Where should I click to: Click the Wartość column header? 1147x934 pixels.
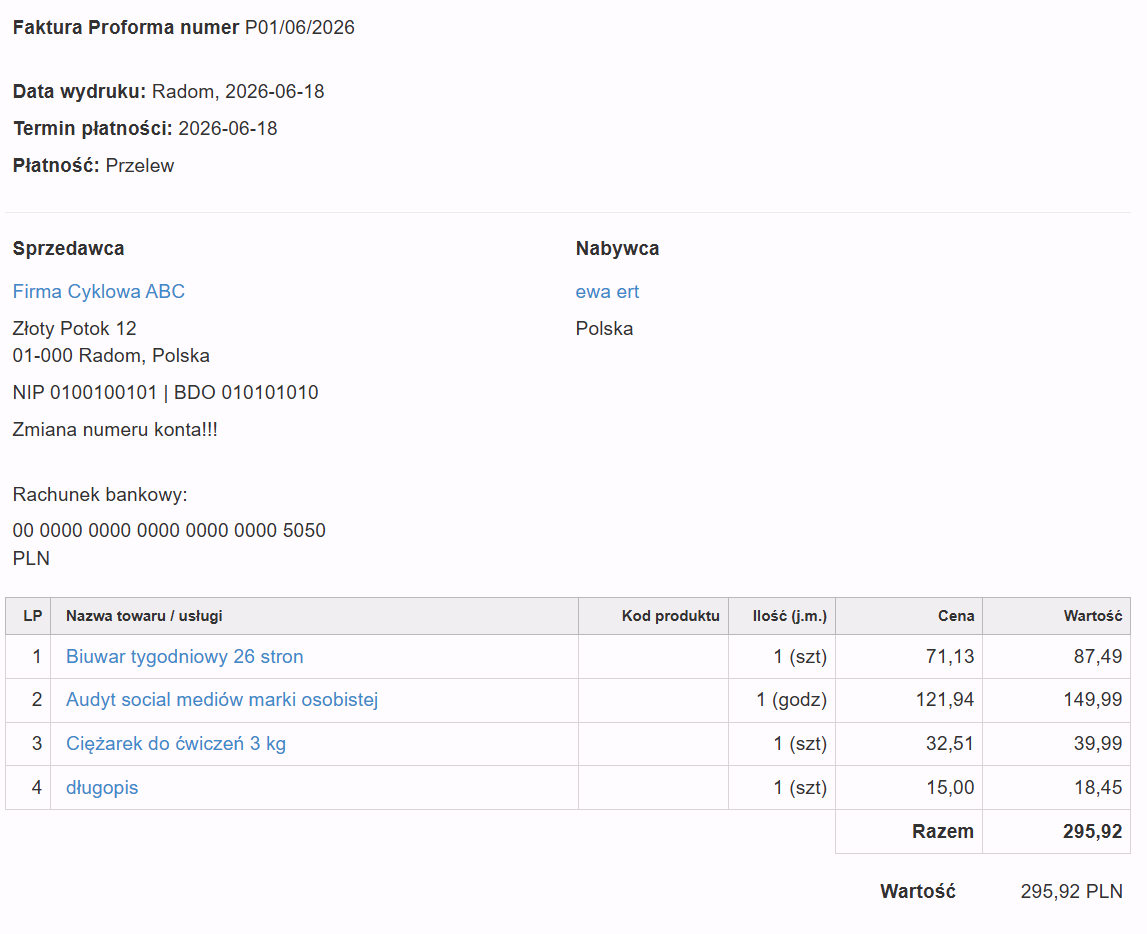tap(1092, 616)
